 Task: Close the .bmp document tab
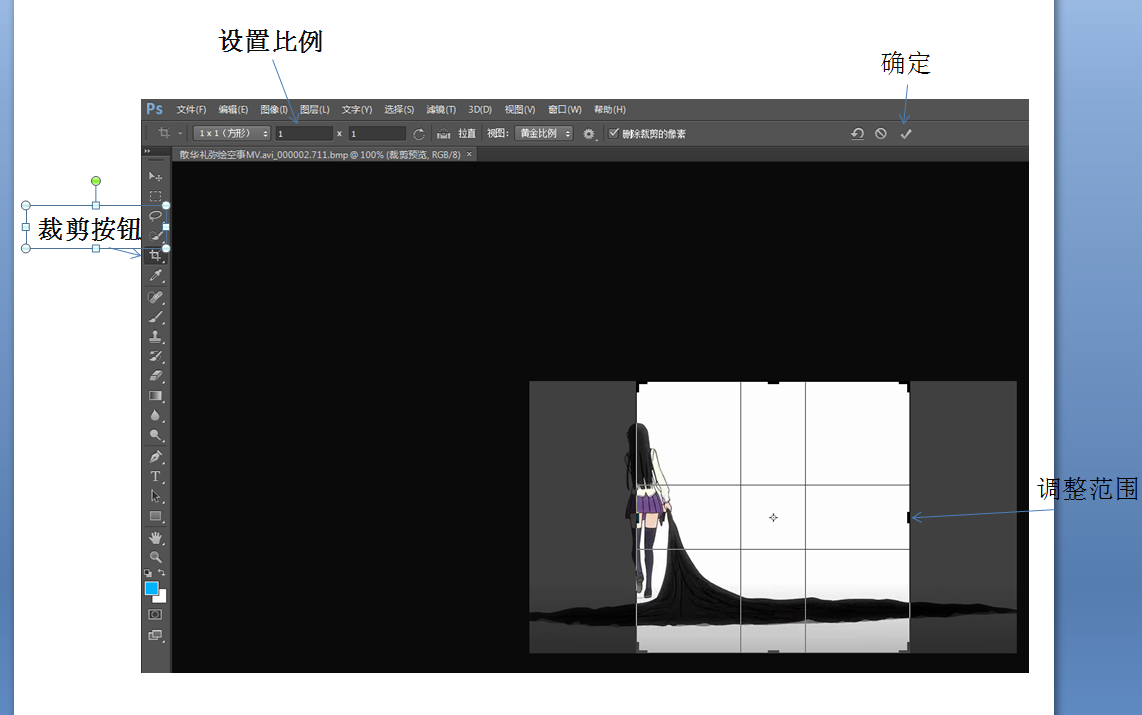click(x=469, y=154)
